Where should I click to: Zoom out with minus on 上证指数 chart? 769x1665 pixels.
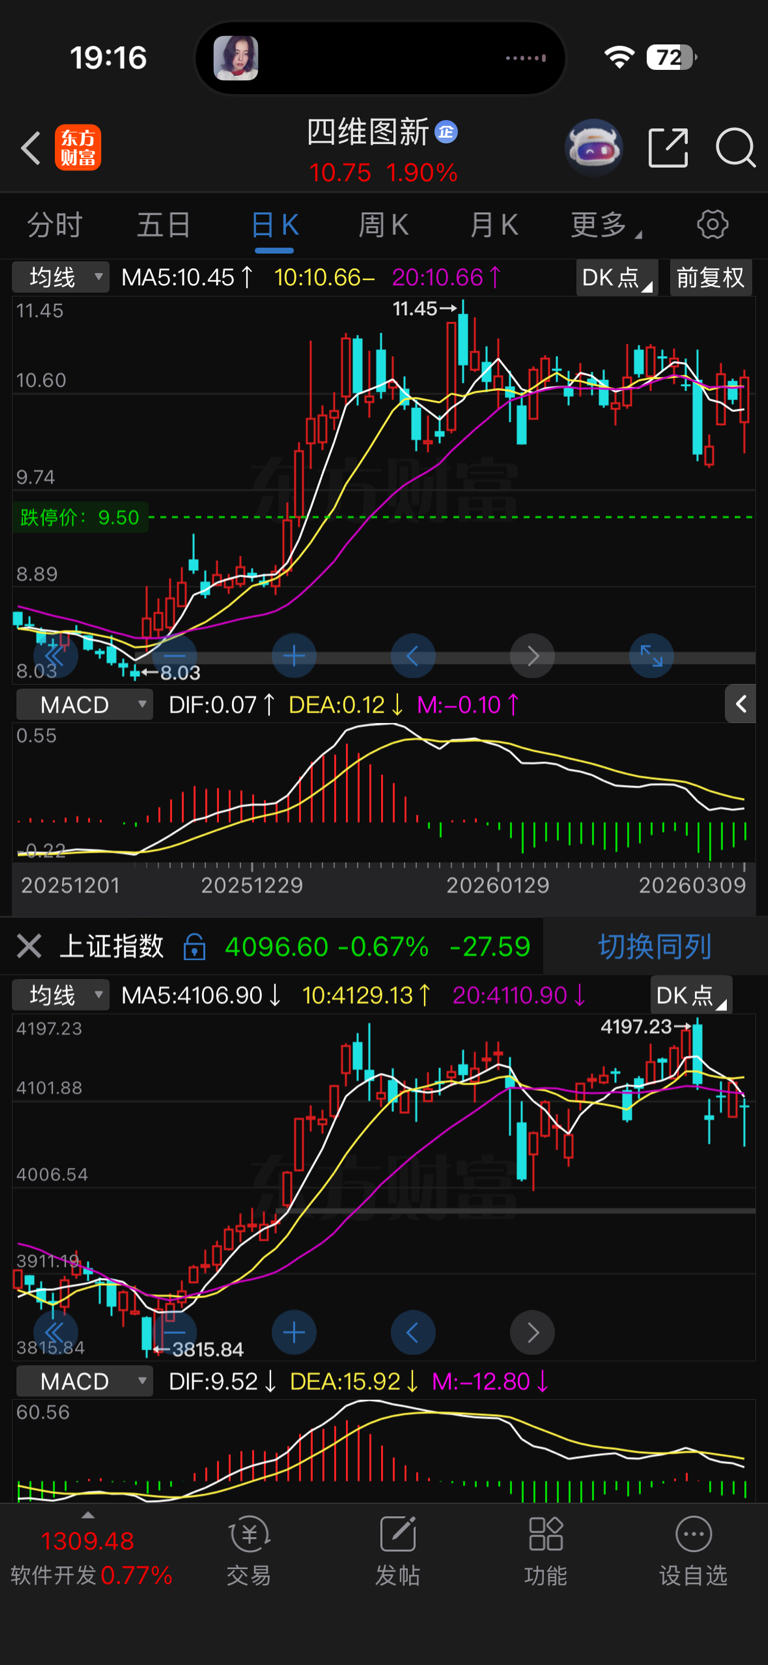173,1332
